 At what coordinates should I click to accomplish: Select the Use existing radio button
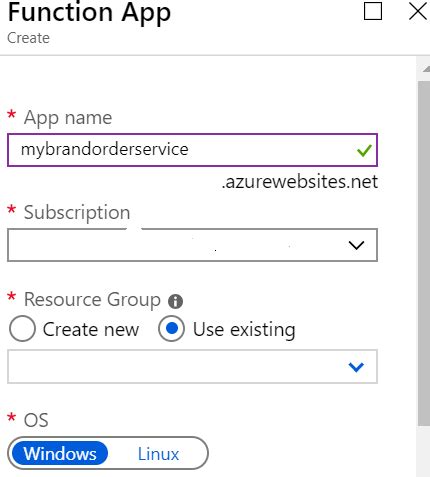[171, 329]
